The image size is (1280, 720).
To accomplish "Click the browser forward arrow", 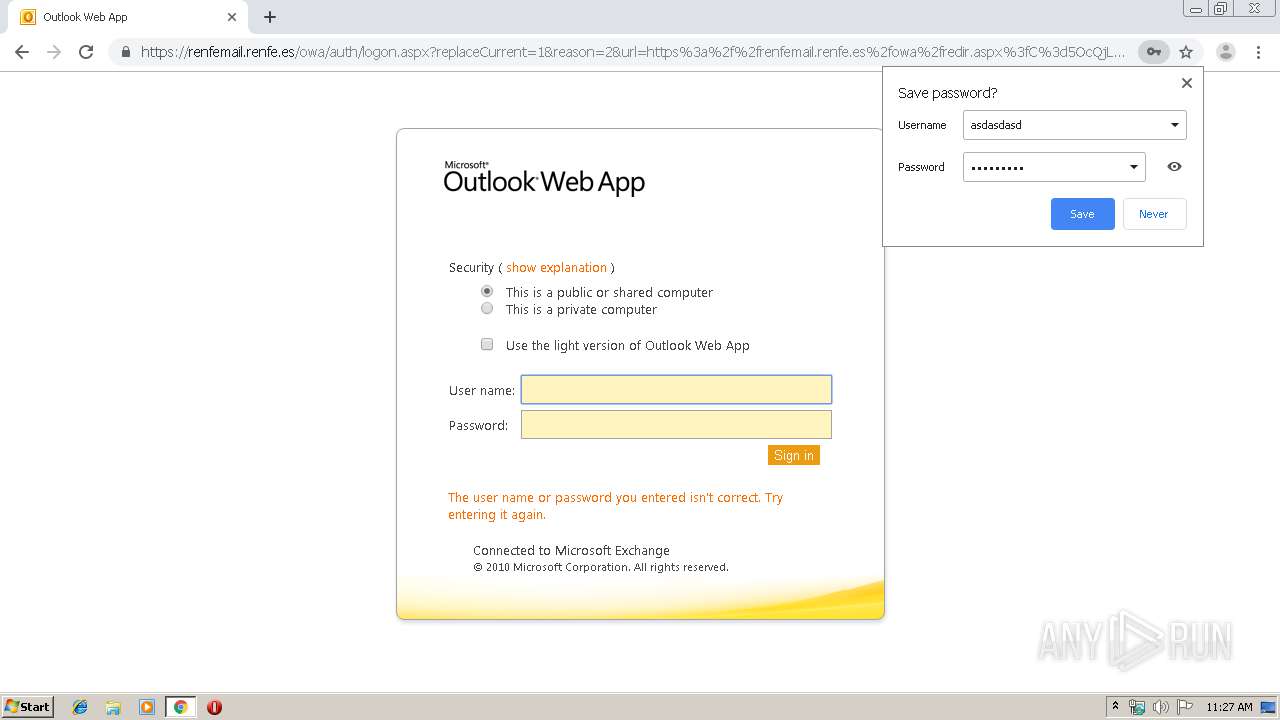I will pos(54,52).
